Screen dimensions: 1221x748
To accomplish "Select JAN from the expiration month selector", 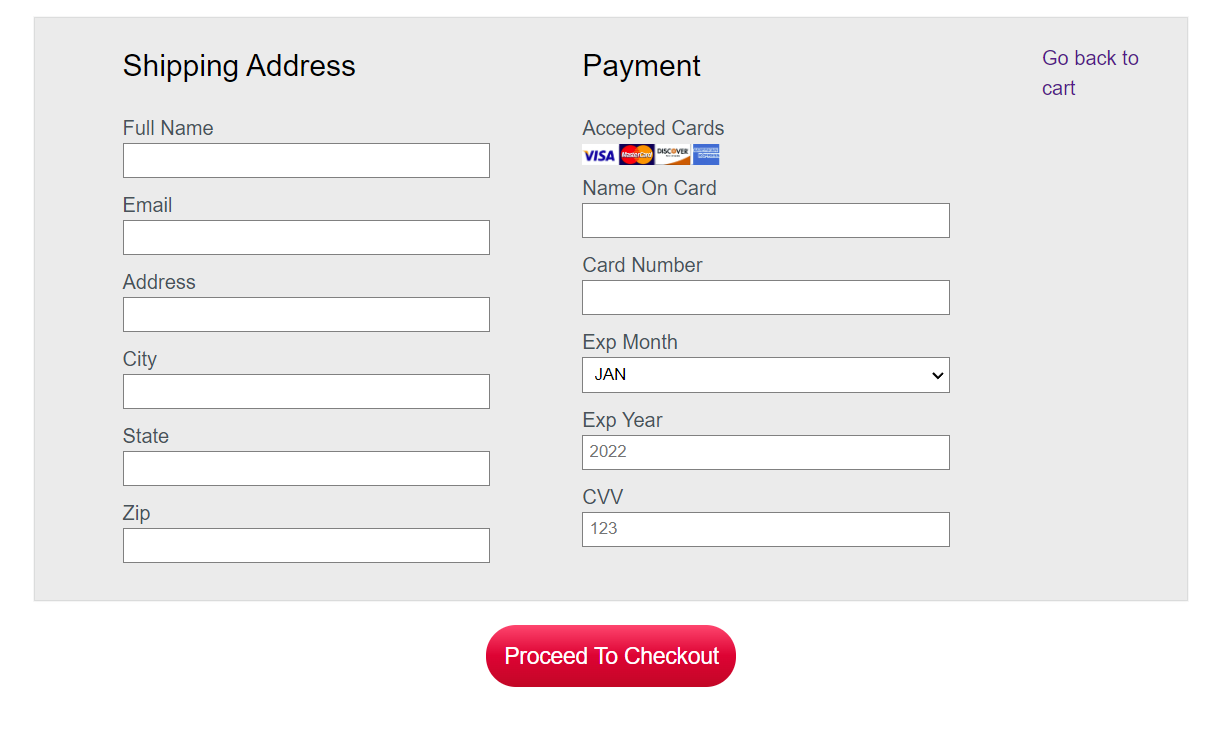I will point(765,374).
